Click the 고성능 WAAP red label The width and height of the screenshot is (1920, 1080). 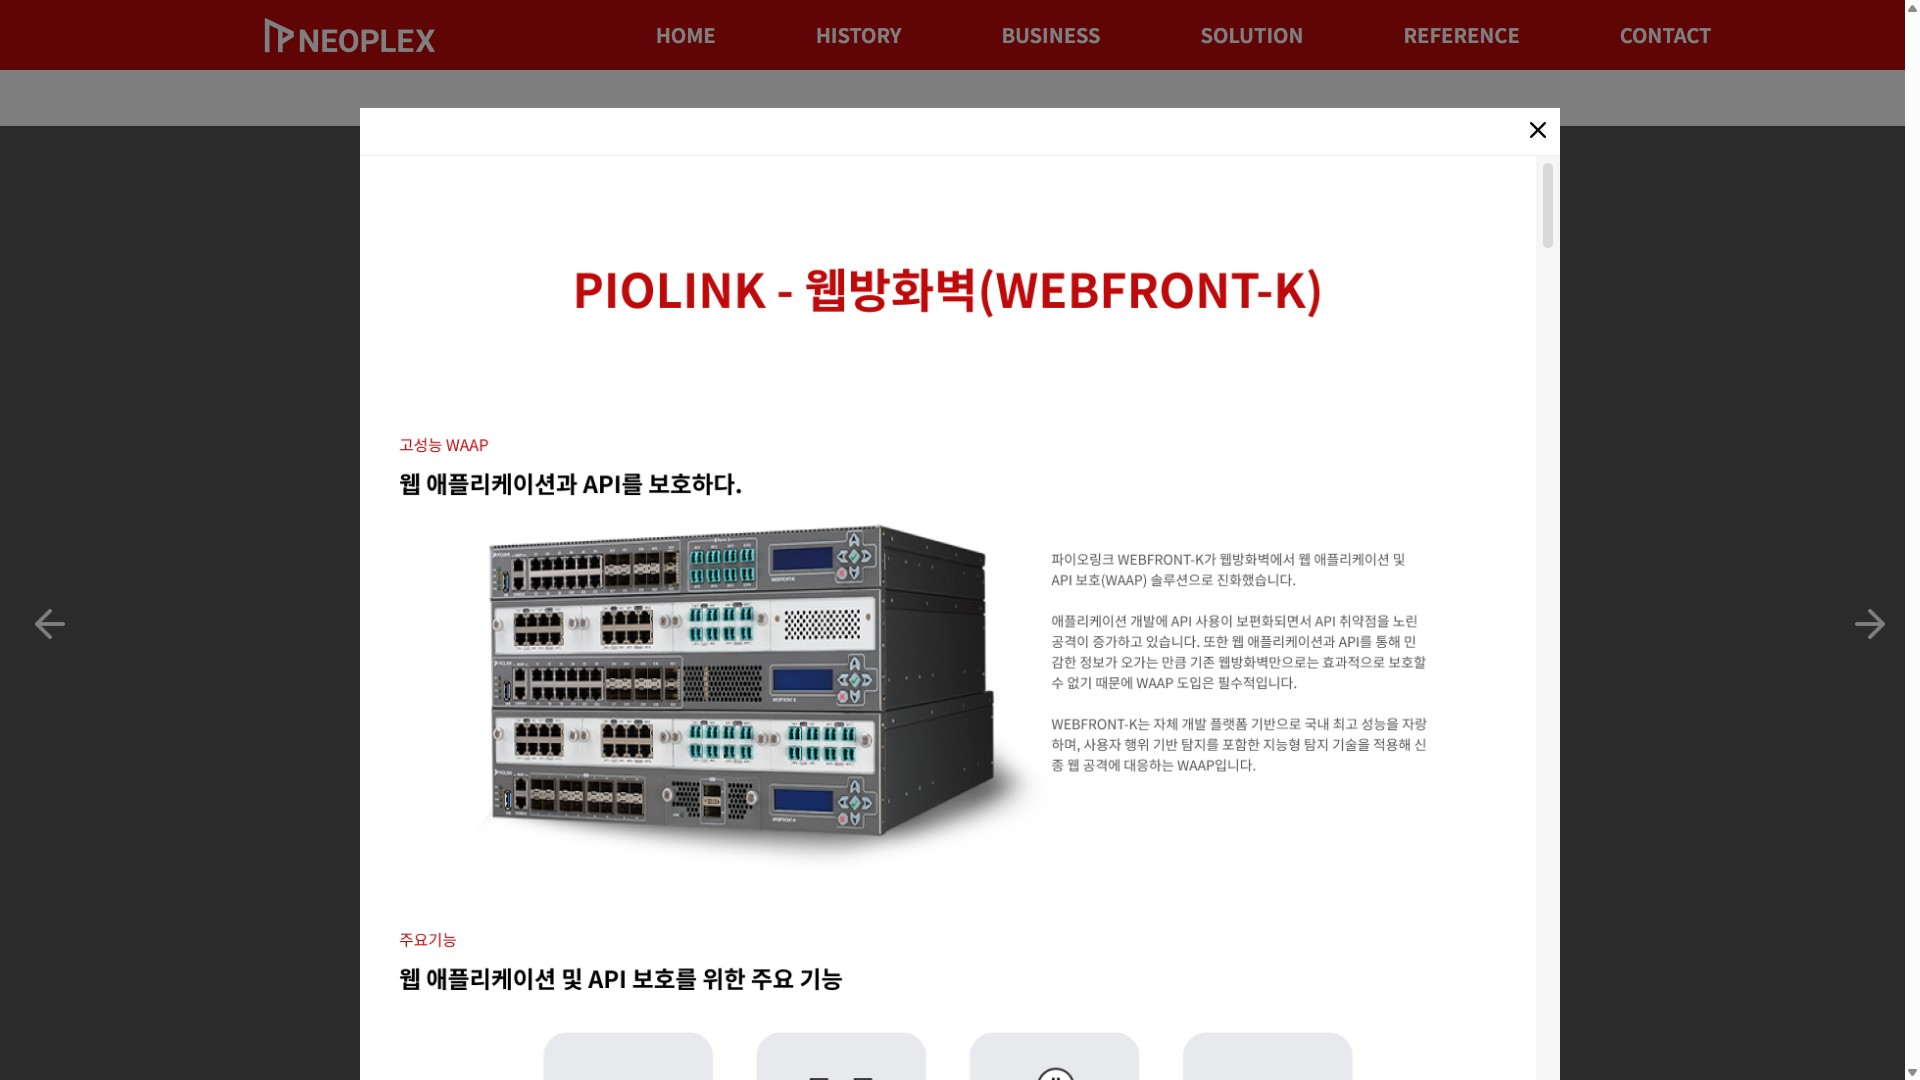click(x=444, y=445)
